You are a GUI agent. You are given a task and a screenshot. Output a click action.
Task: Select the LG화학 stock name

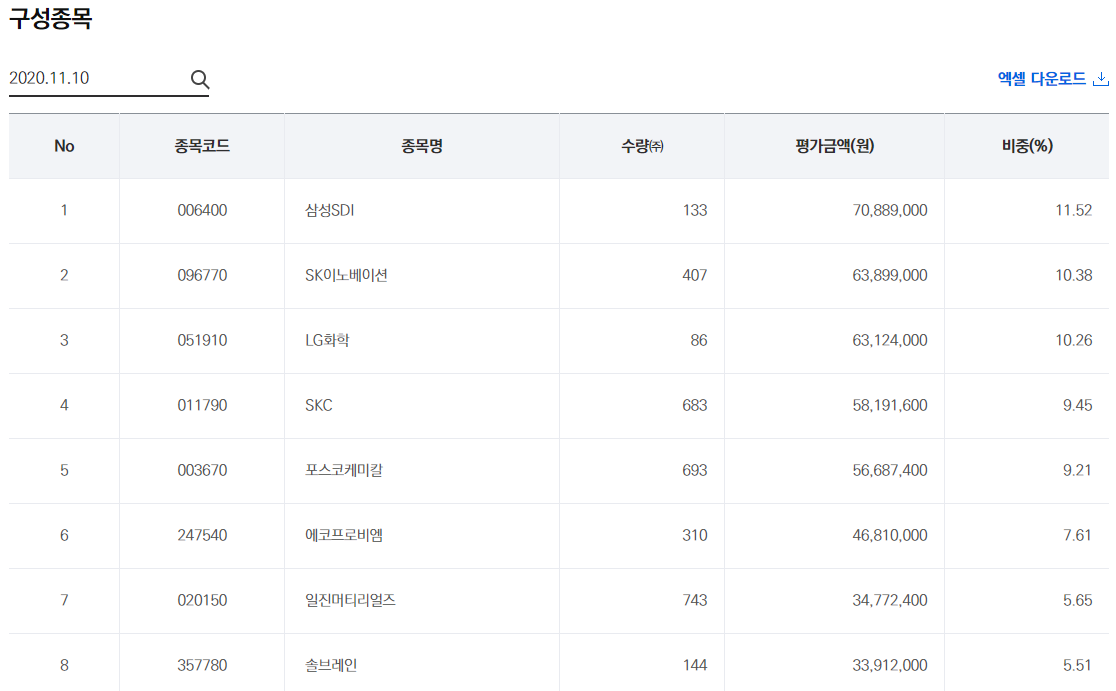[x=327, y=340]
